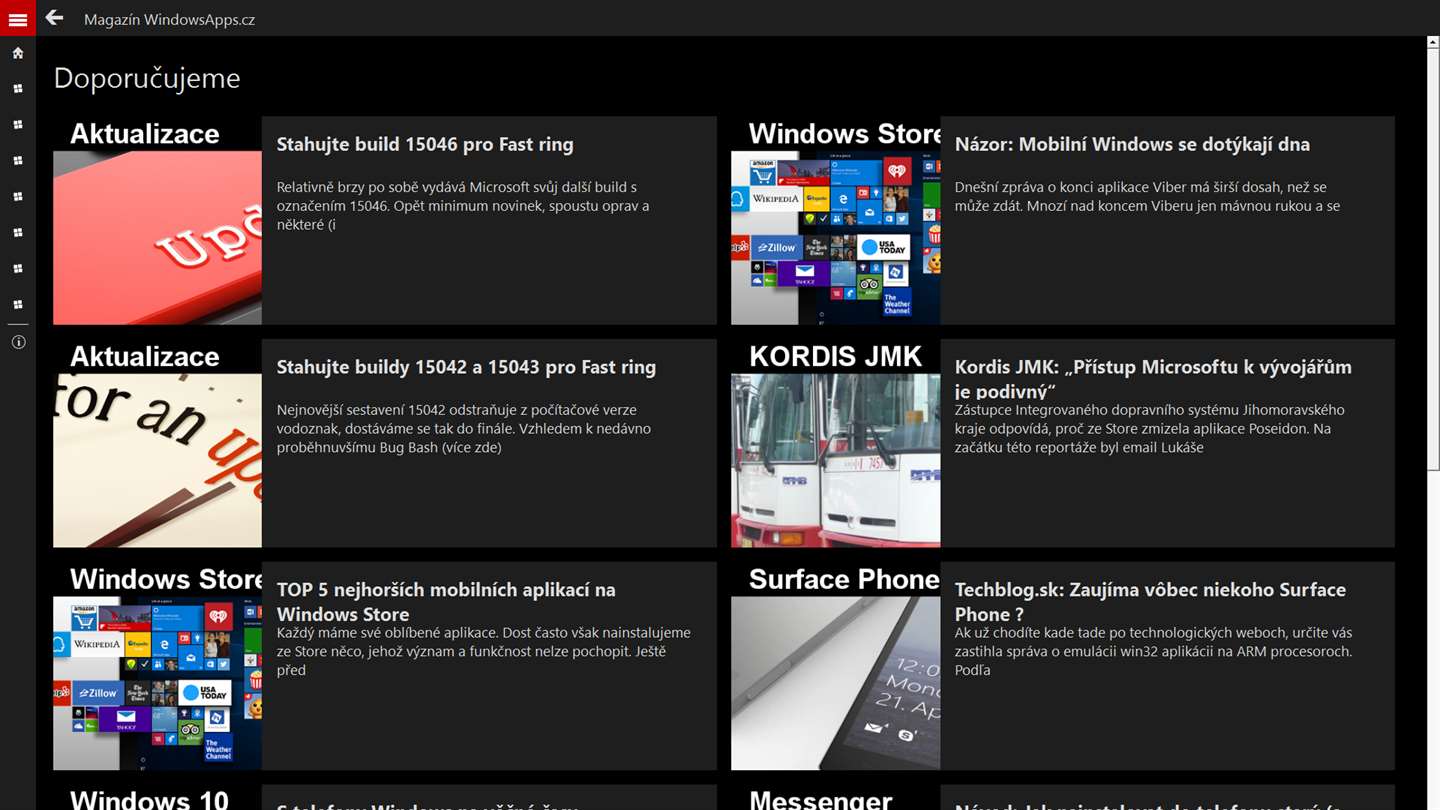Click excerpt starting 'Nejnovější sestavení 15042 odstraňuje'
The width and height of the screenshot is (1440, 810).
(x=464, y=428)
